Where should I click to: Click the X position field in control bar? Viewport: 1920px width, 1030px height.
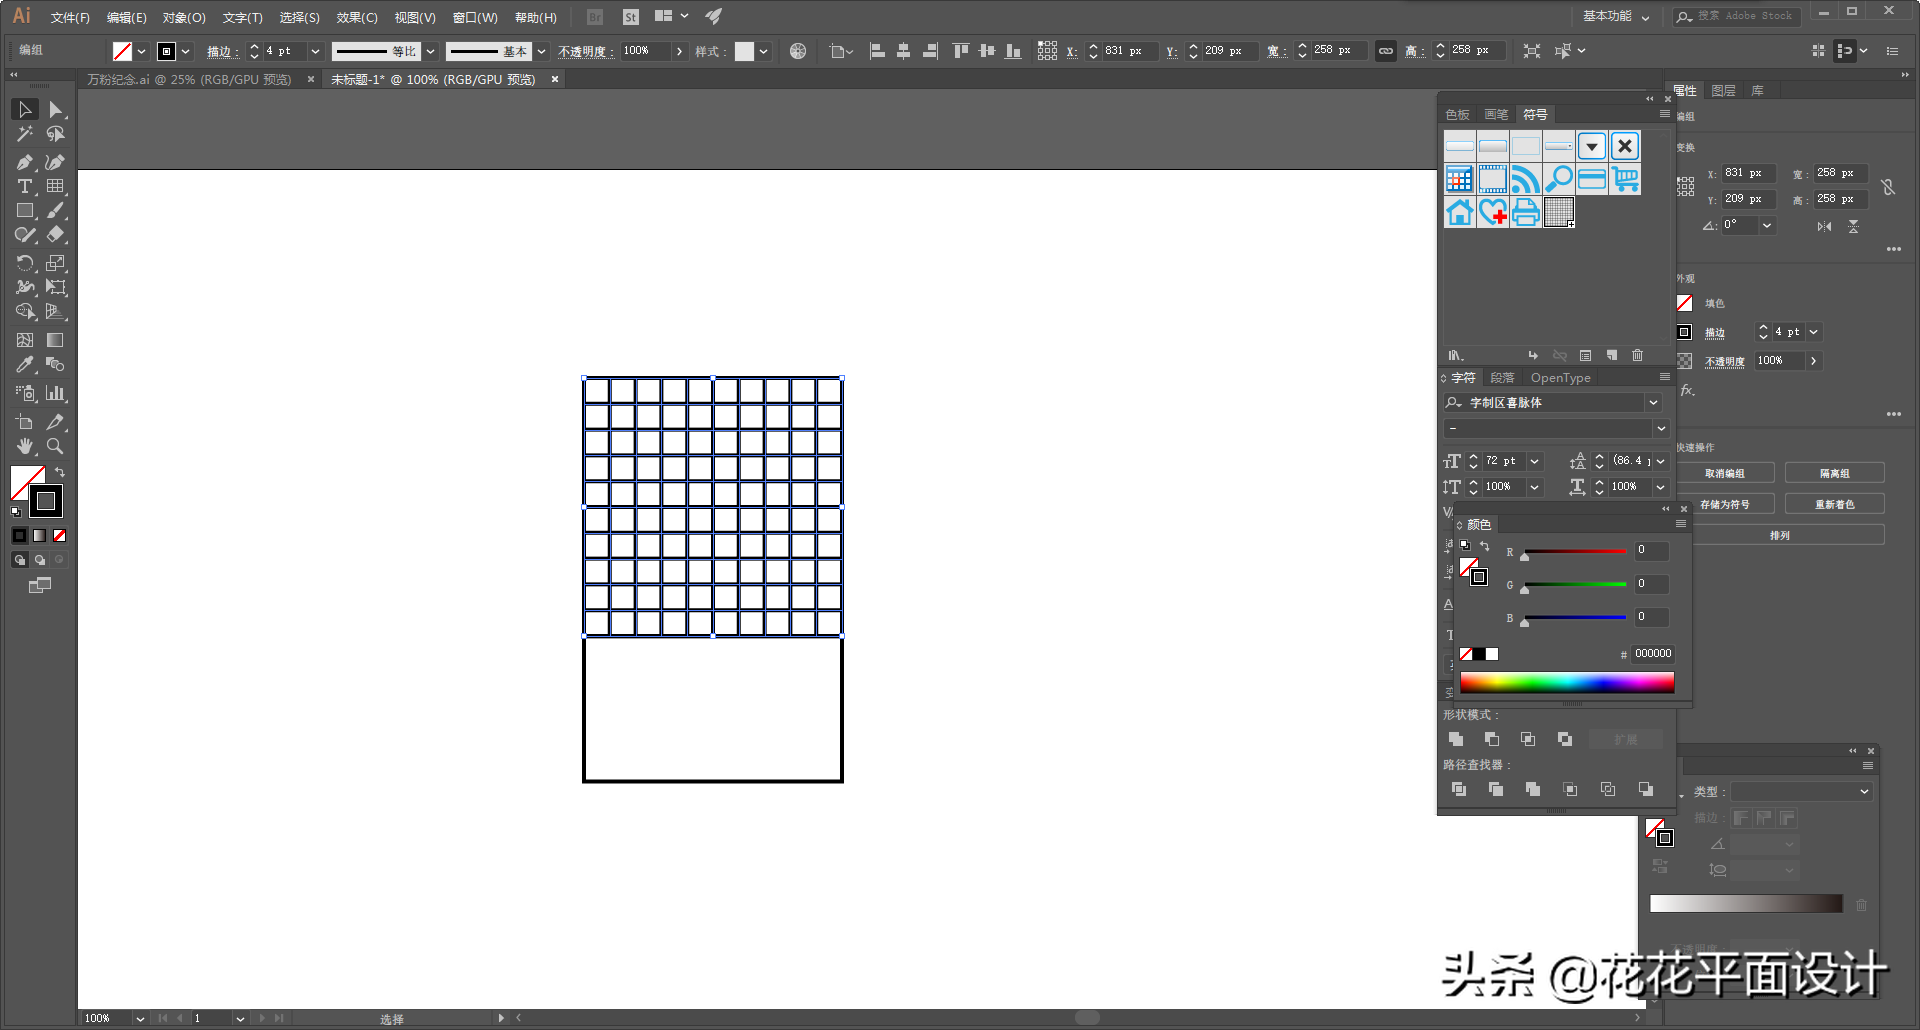point(1130,51)
